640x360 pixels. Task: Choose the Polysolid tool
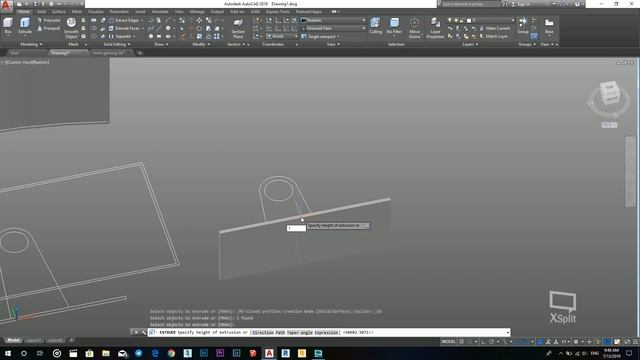tap(49, 20)
